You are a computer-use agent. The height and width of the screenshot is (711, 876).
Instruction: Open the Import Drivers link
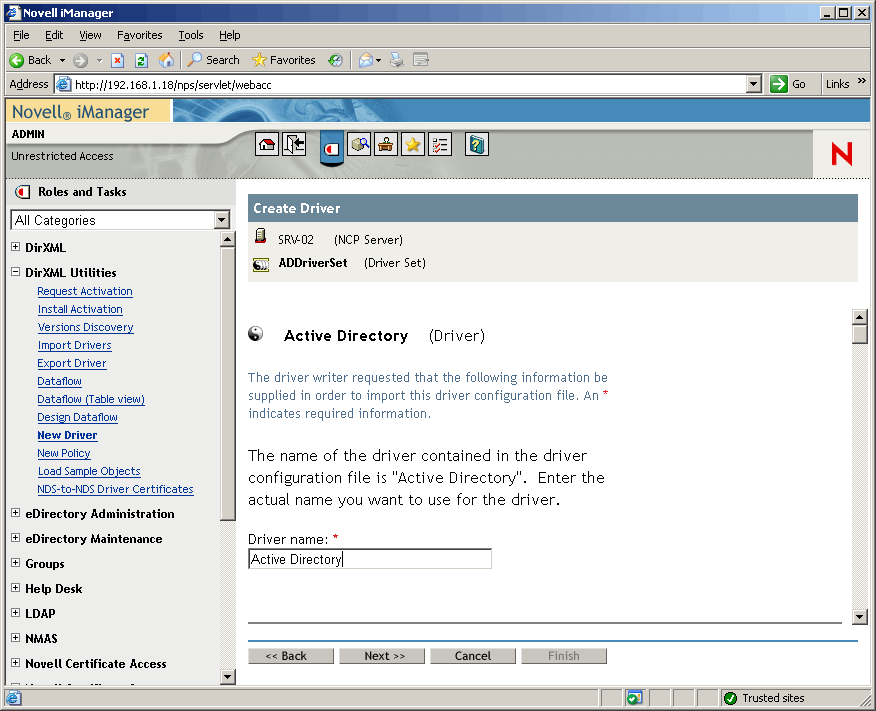[x=74, y=345]
